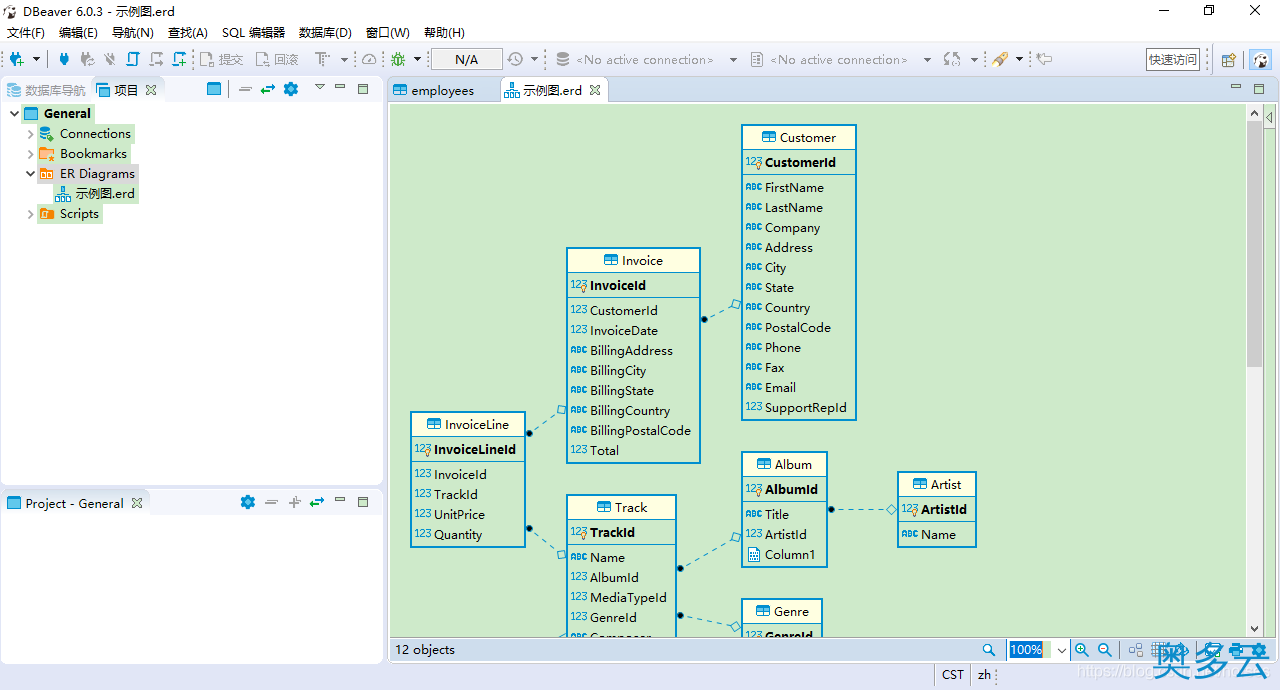This screenshot has height=690, width=1280.
Task: Click the Disconnect plug icon
Action: [x=110, y=60]
